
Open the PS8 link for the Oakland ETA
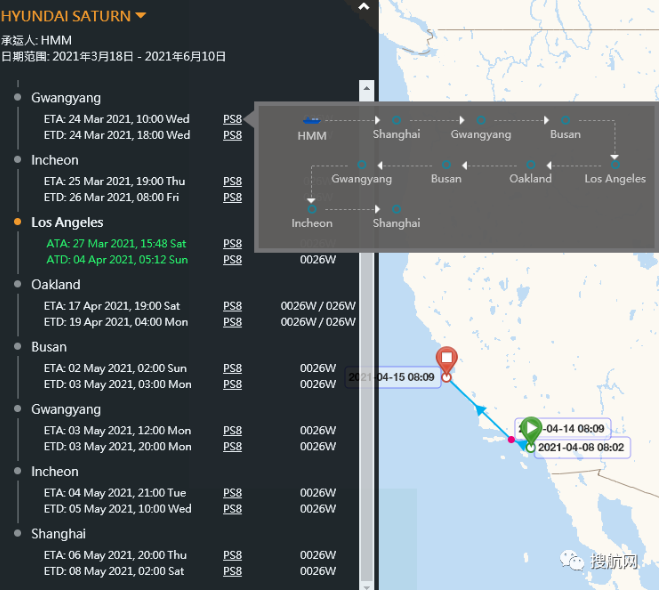pos(232,306)
